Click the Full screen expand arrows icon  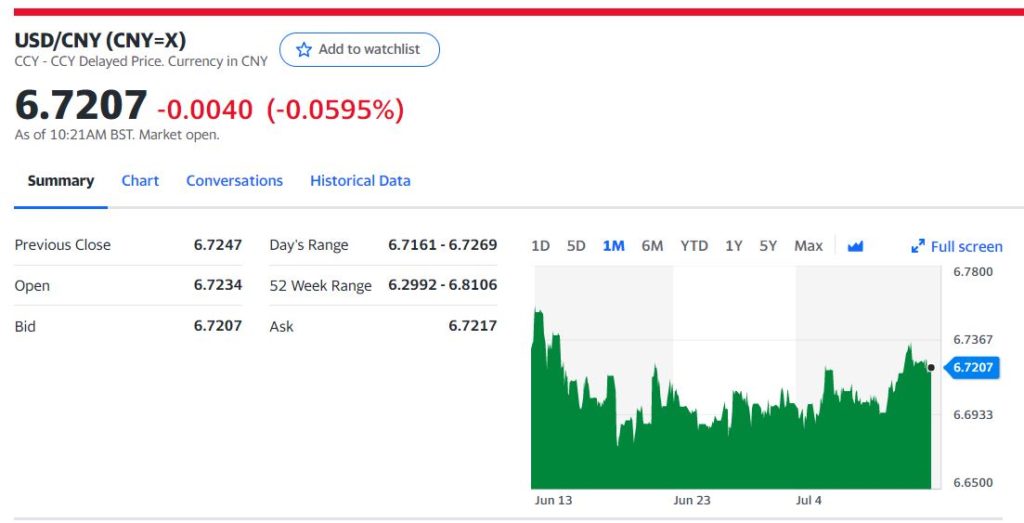pos(917,246)
